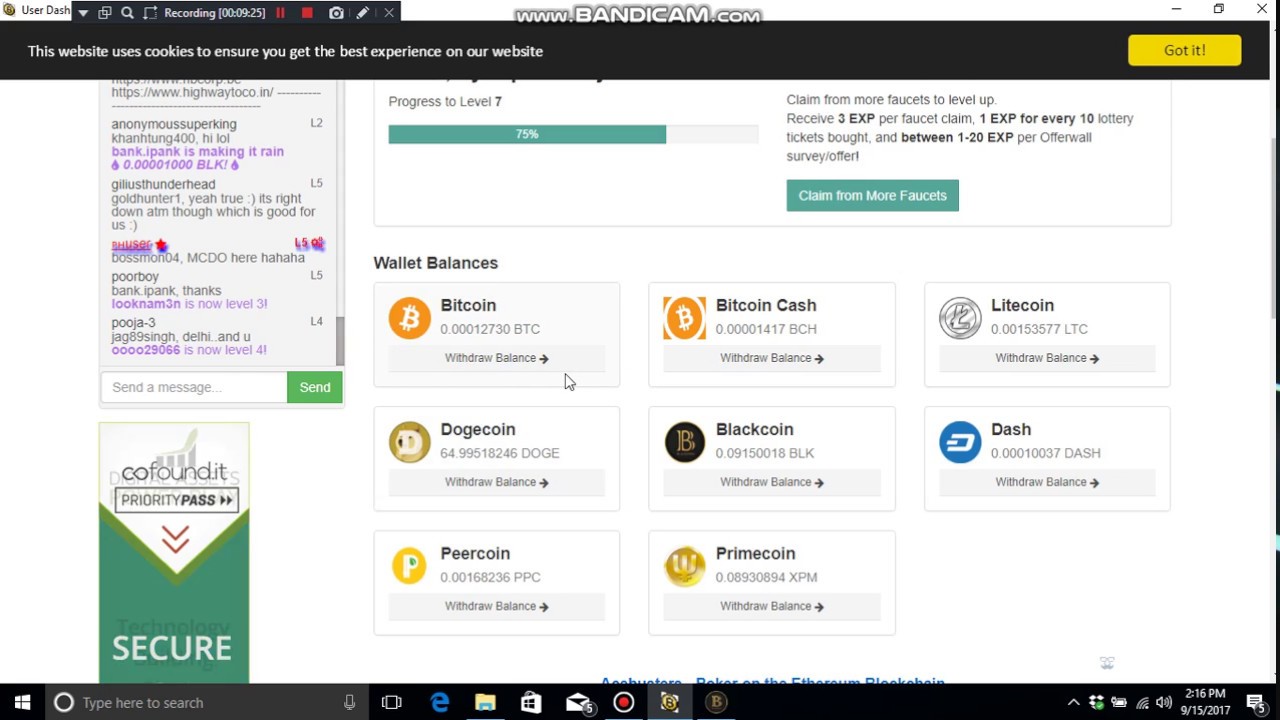Image resolution: width=1280 pixels, height=720 pixels.
Task: Click the Blackcoin coin logo
Action: (684, 442)
